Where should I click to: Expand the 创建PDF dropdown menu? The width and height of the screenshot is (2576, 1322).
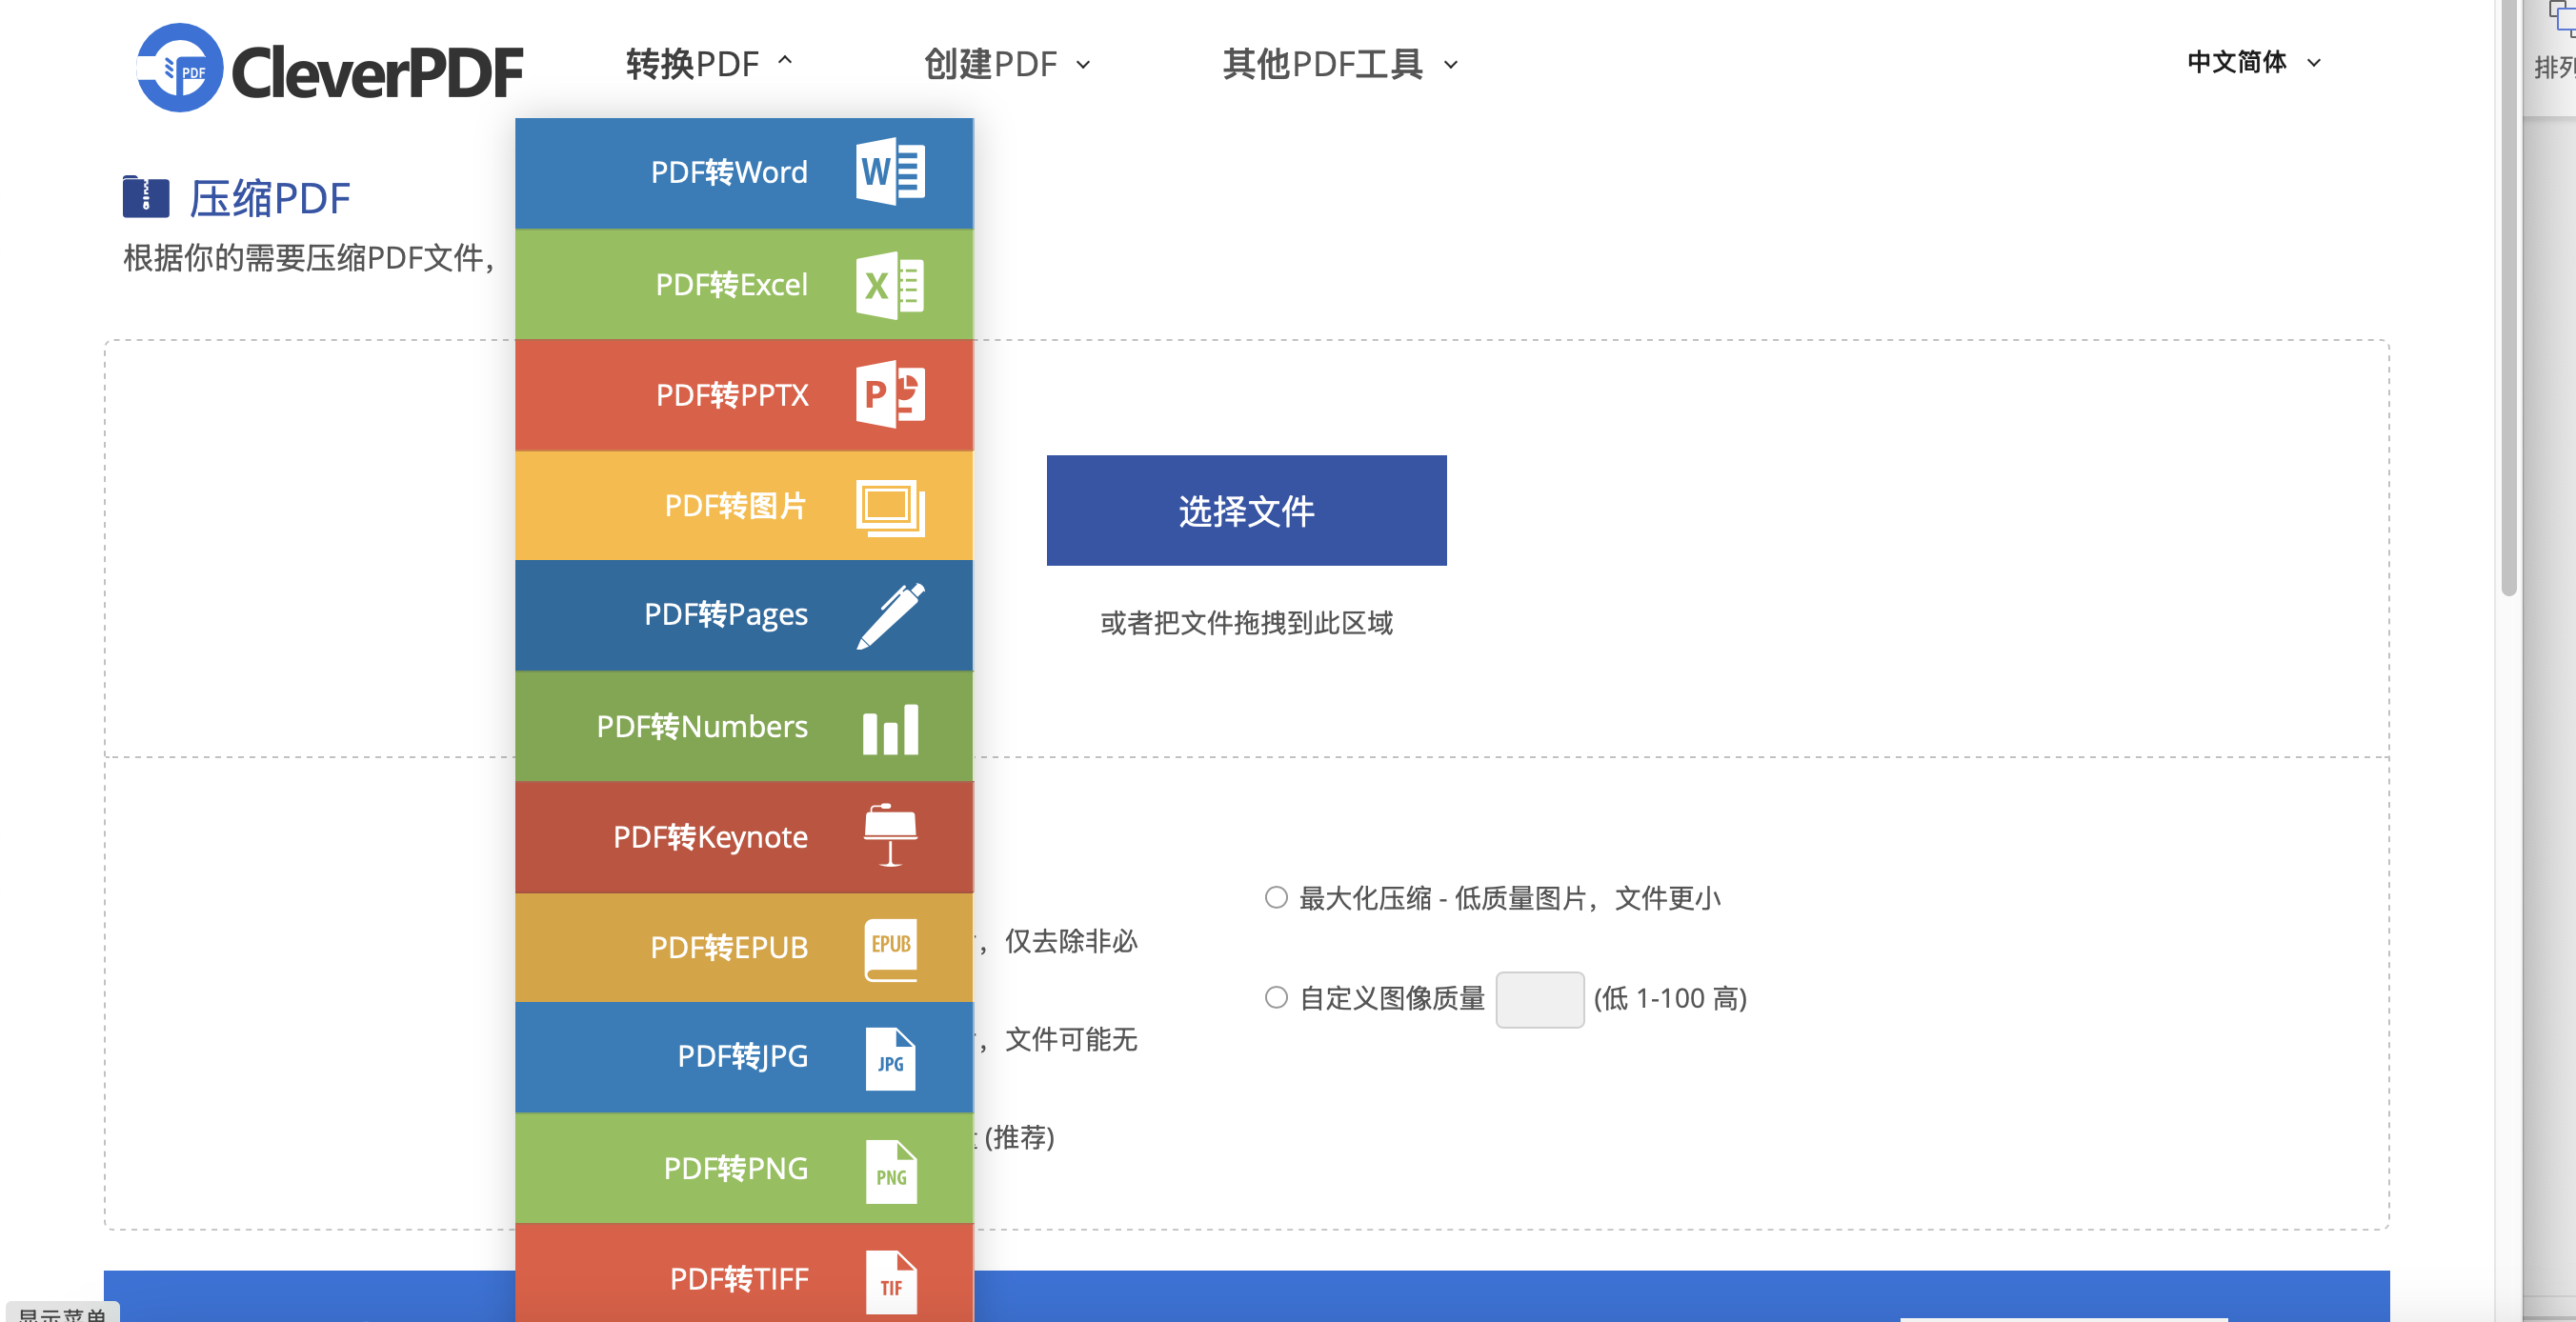(1007, 64)
